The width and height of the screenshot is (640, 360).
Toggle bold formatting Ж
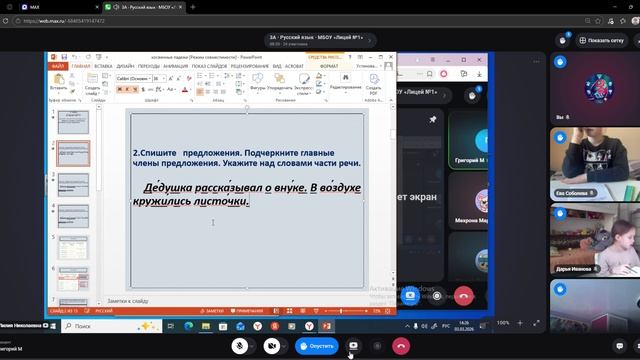[x=120, y=89]
